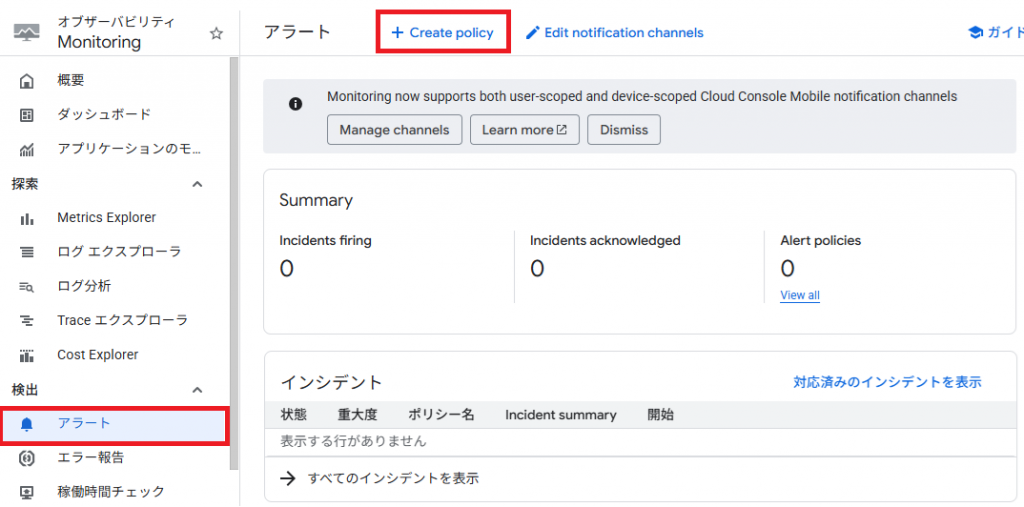Click the Cost Explorer icon
The image size is (1024, 507).
[27, 355]
